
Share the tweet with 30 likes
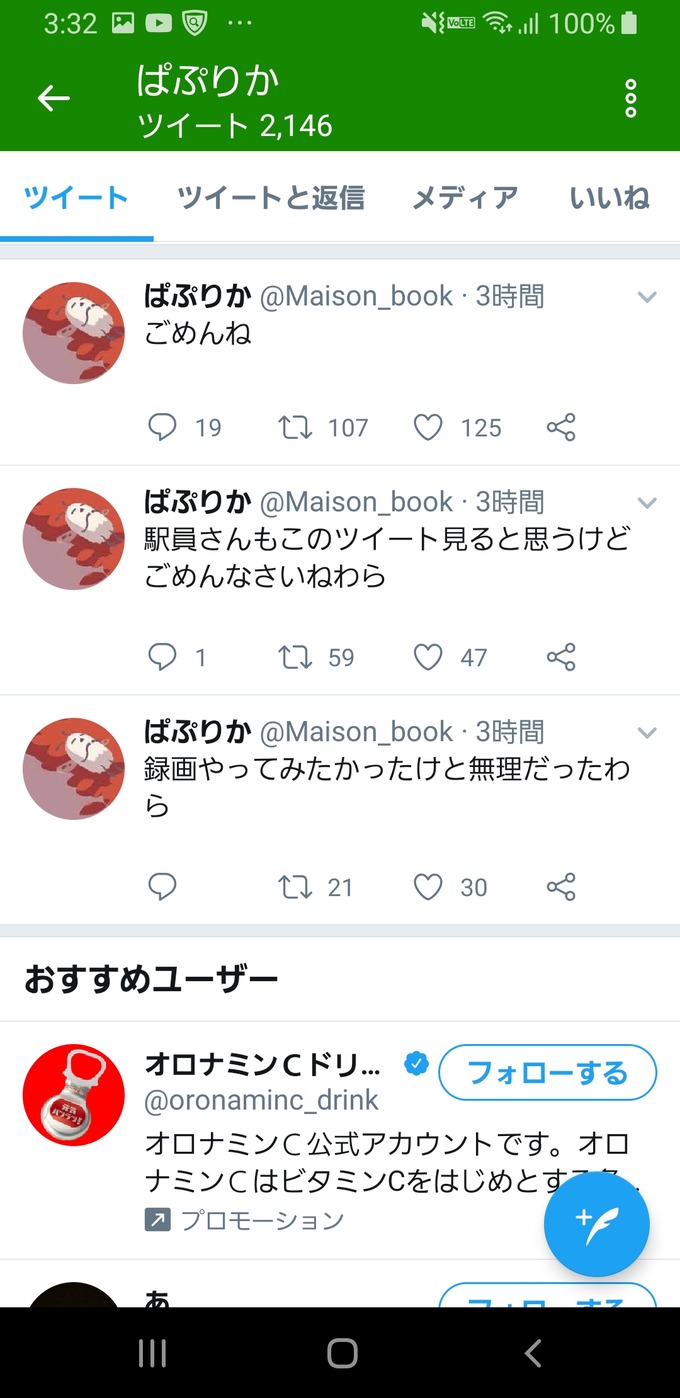[561, 887]
